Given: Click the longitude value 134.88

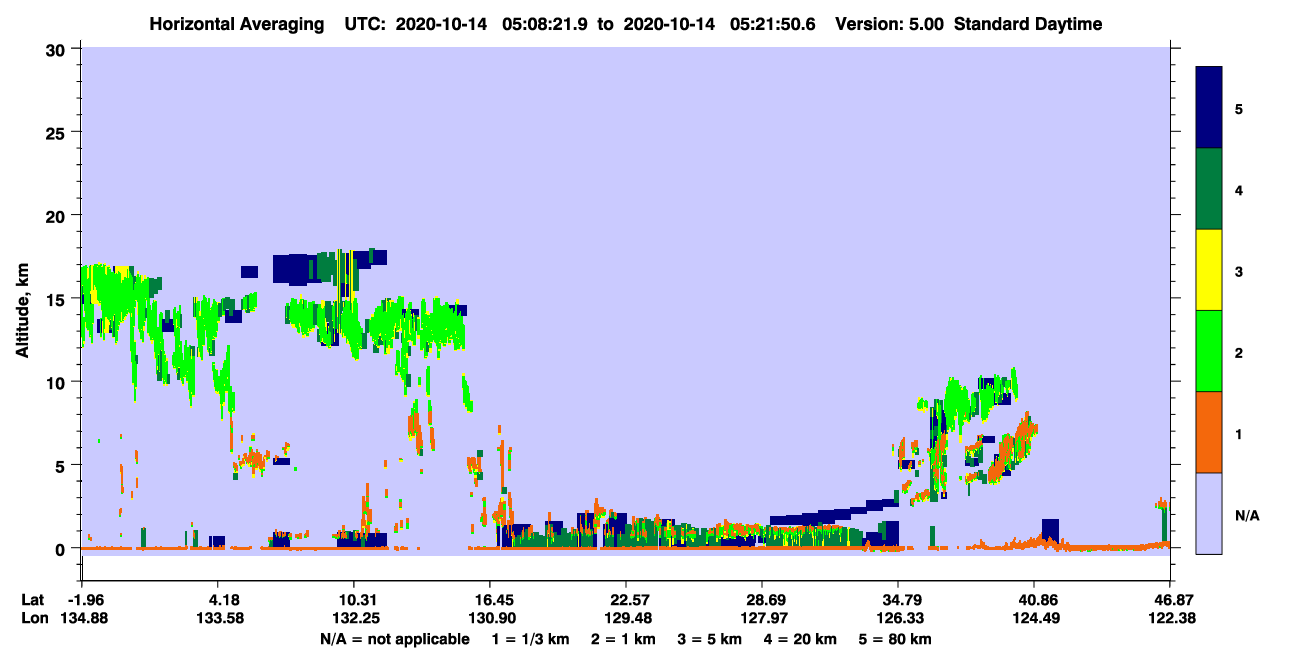Looking at the screenshot, I should pyautogui.click(x=82, y=618).
